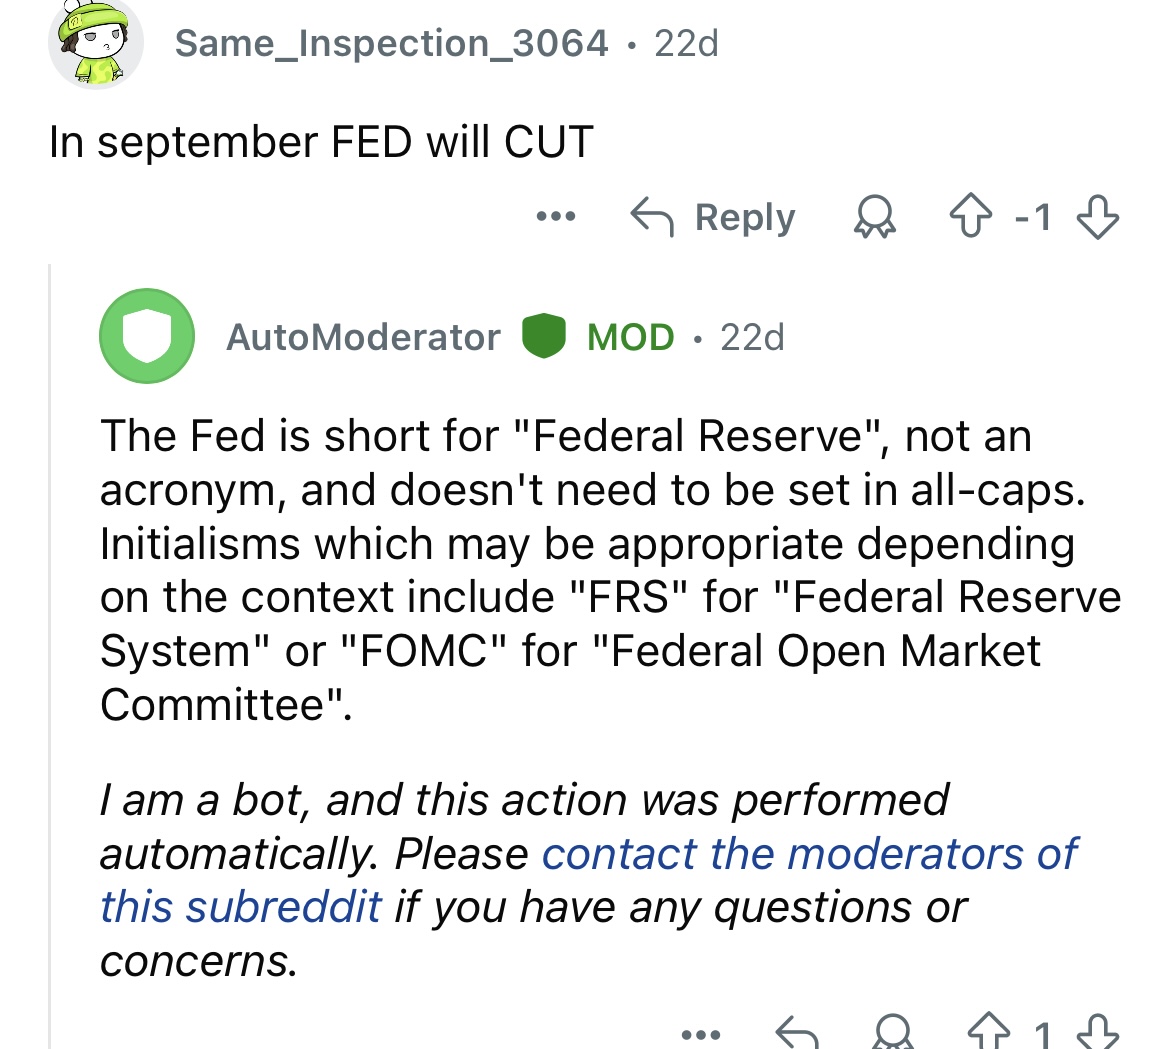Tap Same_Inspection_3064's avatar image
This screenshot has height=1049, width=1170.
pos(94,45)
